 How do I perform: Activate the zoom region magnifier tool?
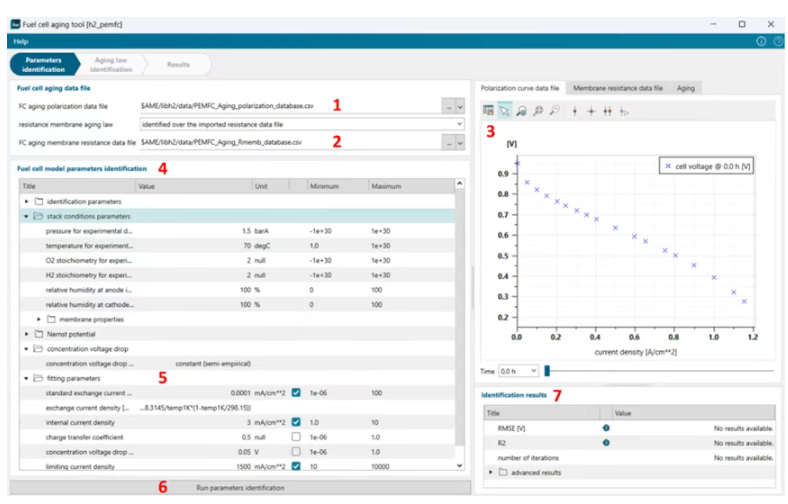coord(521,111)
